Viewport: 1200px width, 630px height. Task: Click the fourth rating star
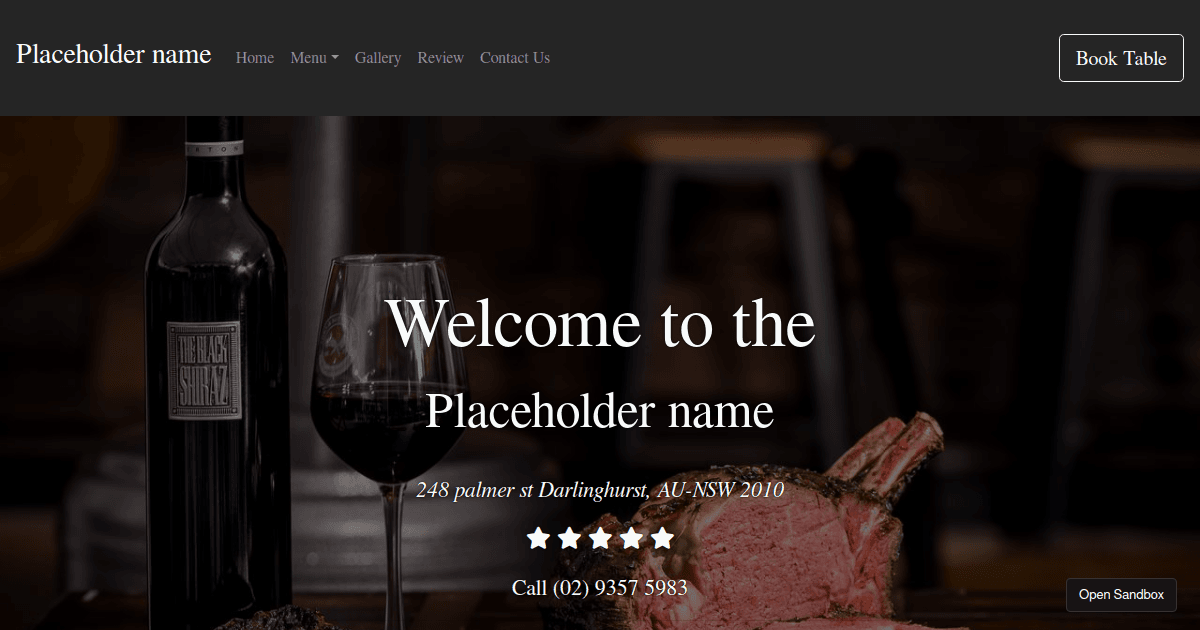click(631, 539)
